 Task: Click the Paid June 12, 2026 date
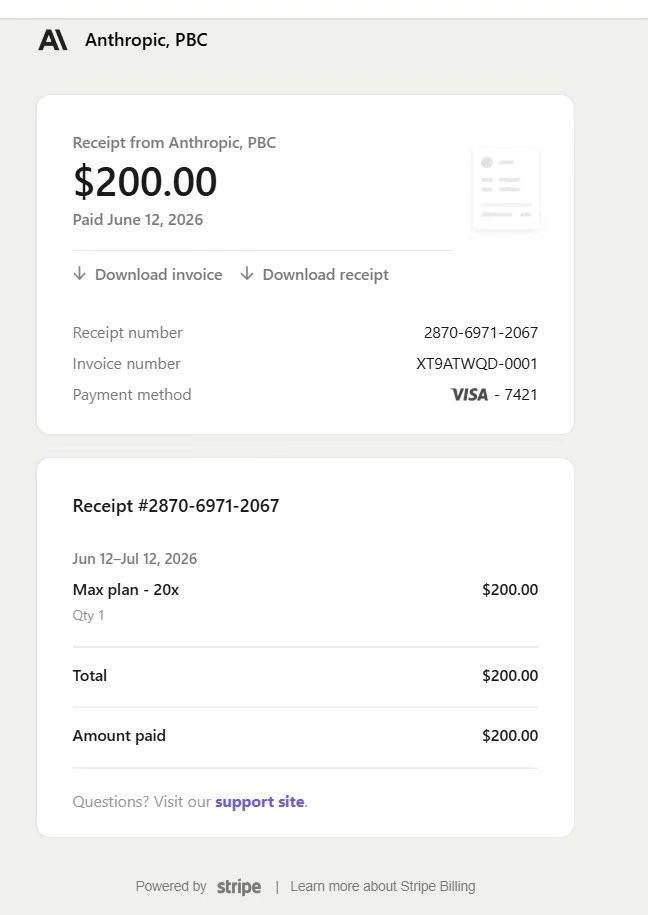click(x=138, y=219)
